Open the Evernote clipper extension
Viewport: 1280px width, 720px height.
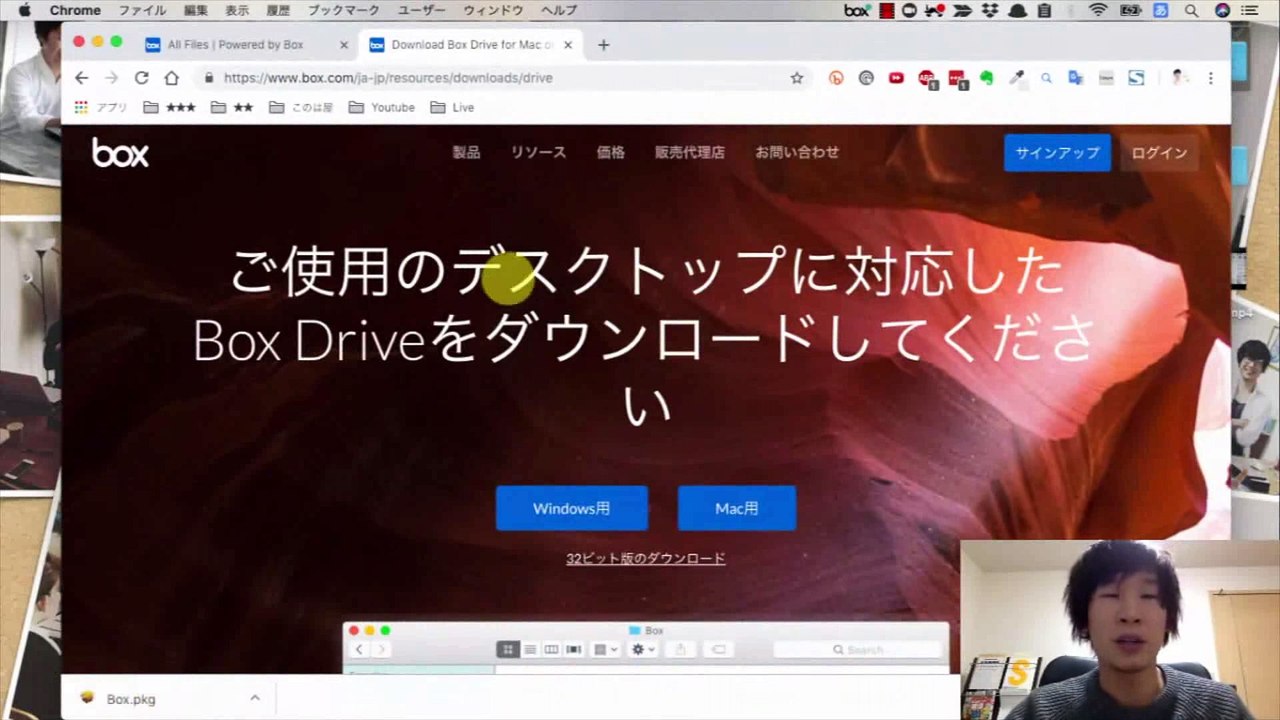pos(986,78)
